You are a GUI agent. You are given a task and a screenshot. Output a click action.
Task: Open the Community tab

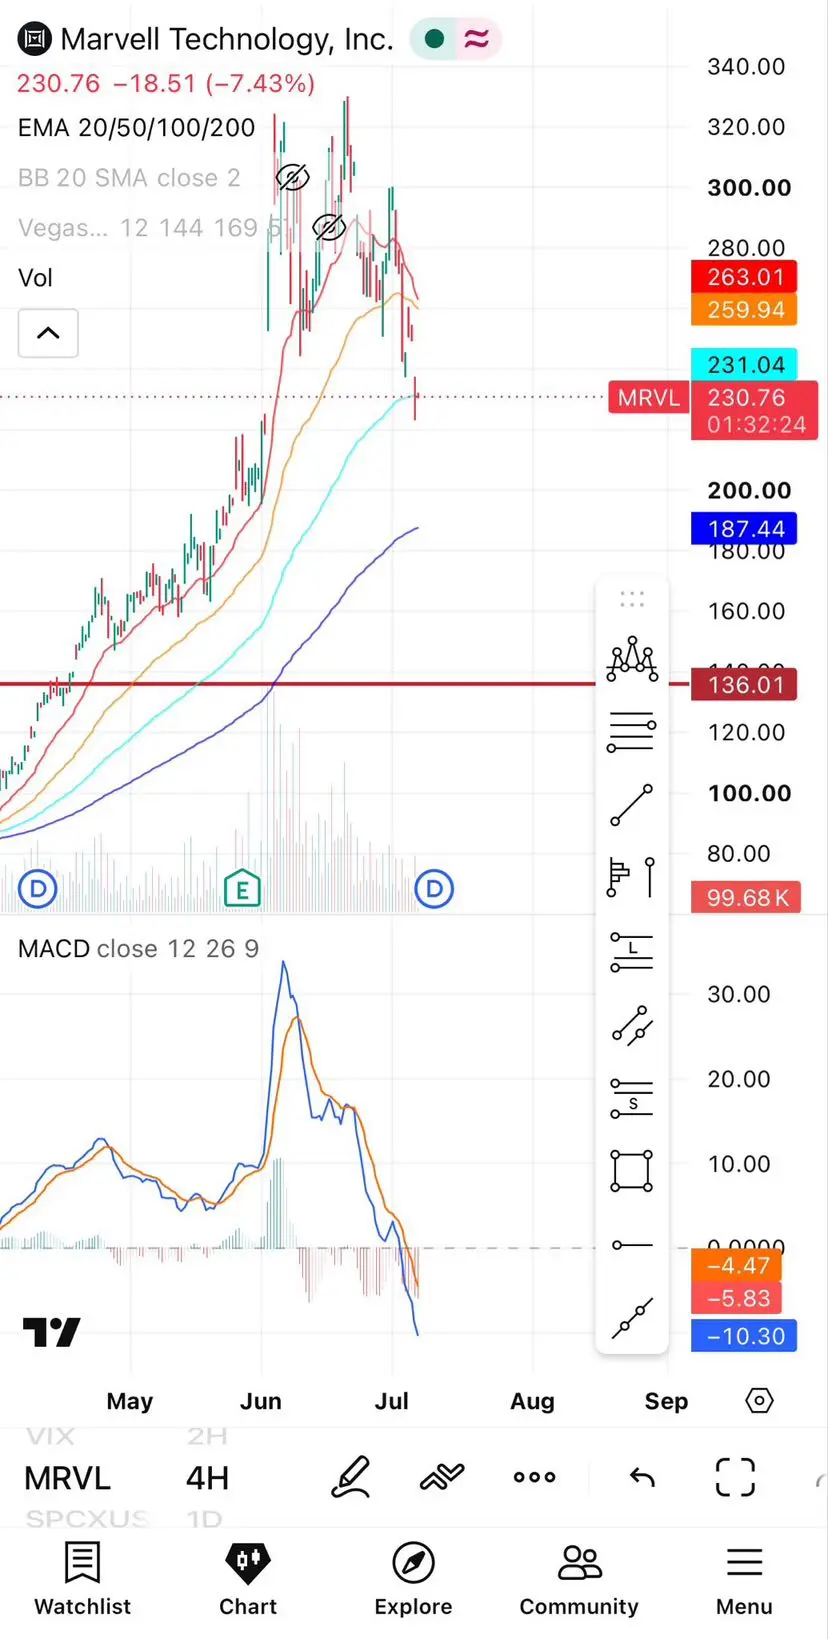[x=579, y=1578]
